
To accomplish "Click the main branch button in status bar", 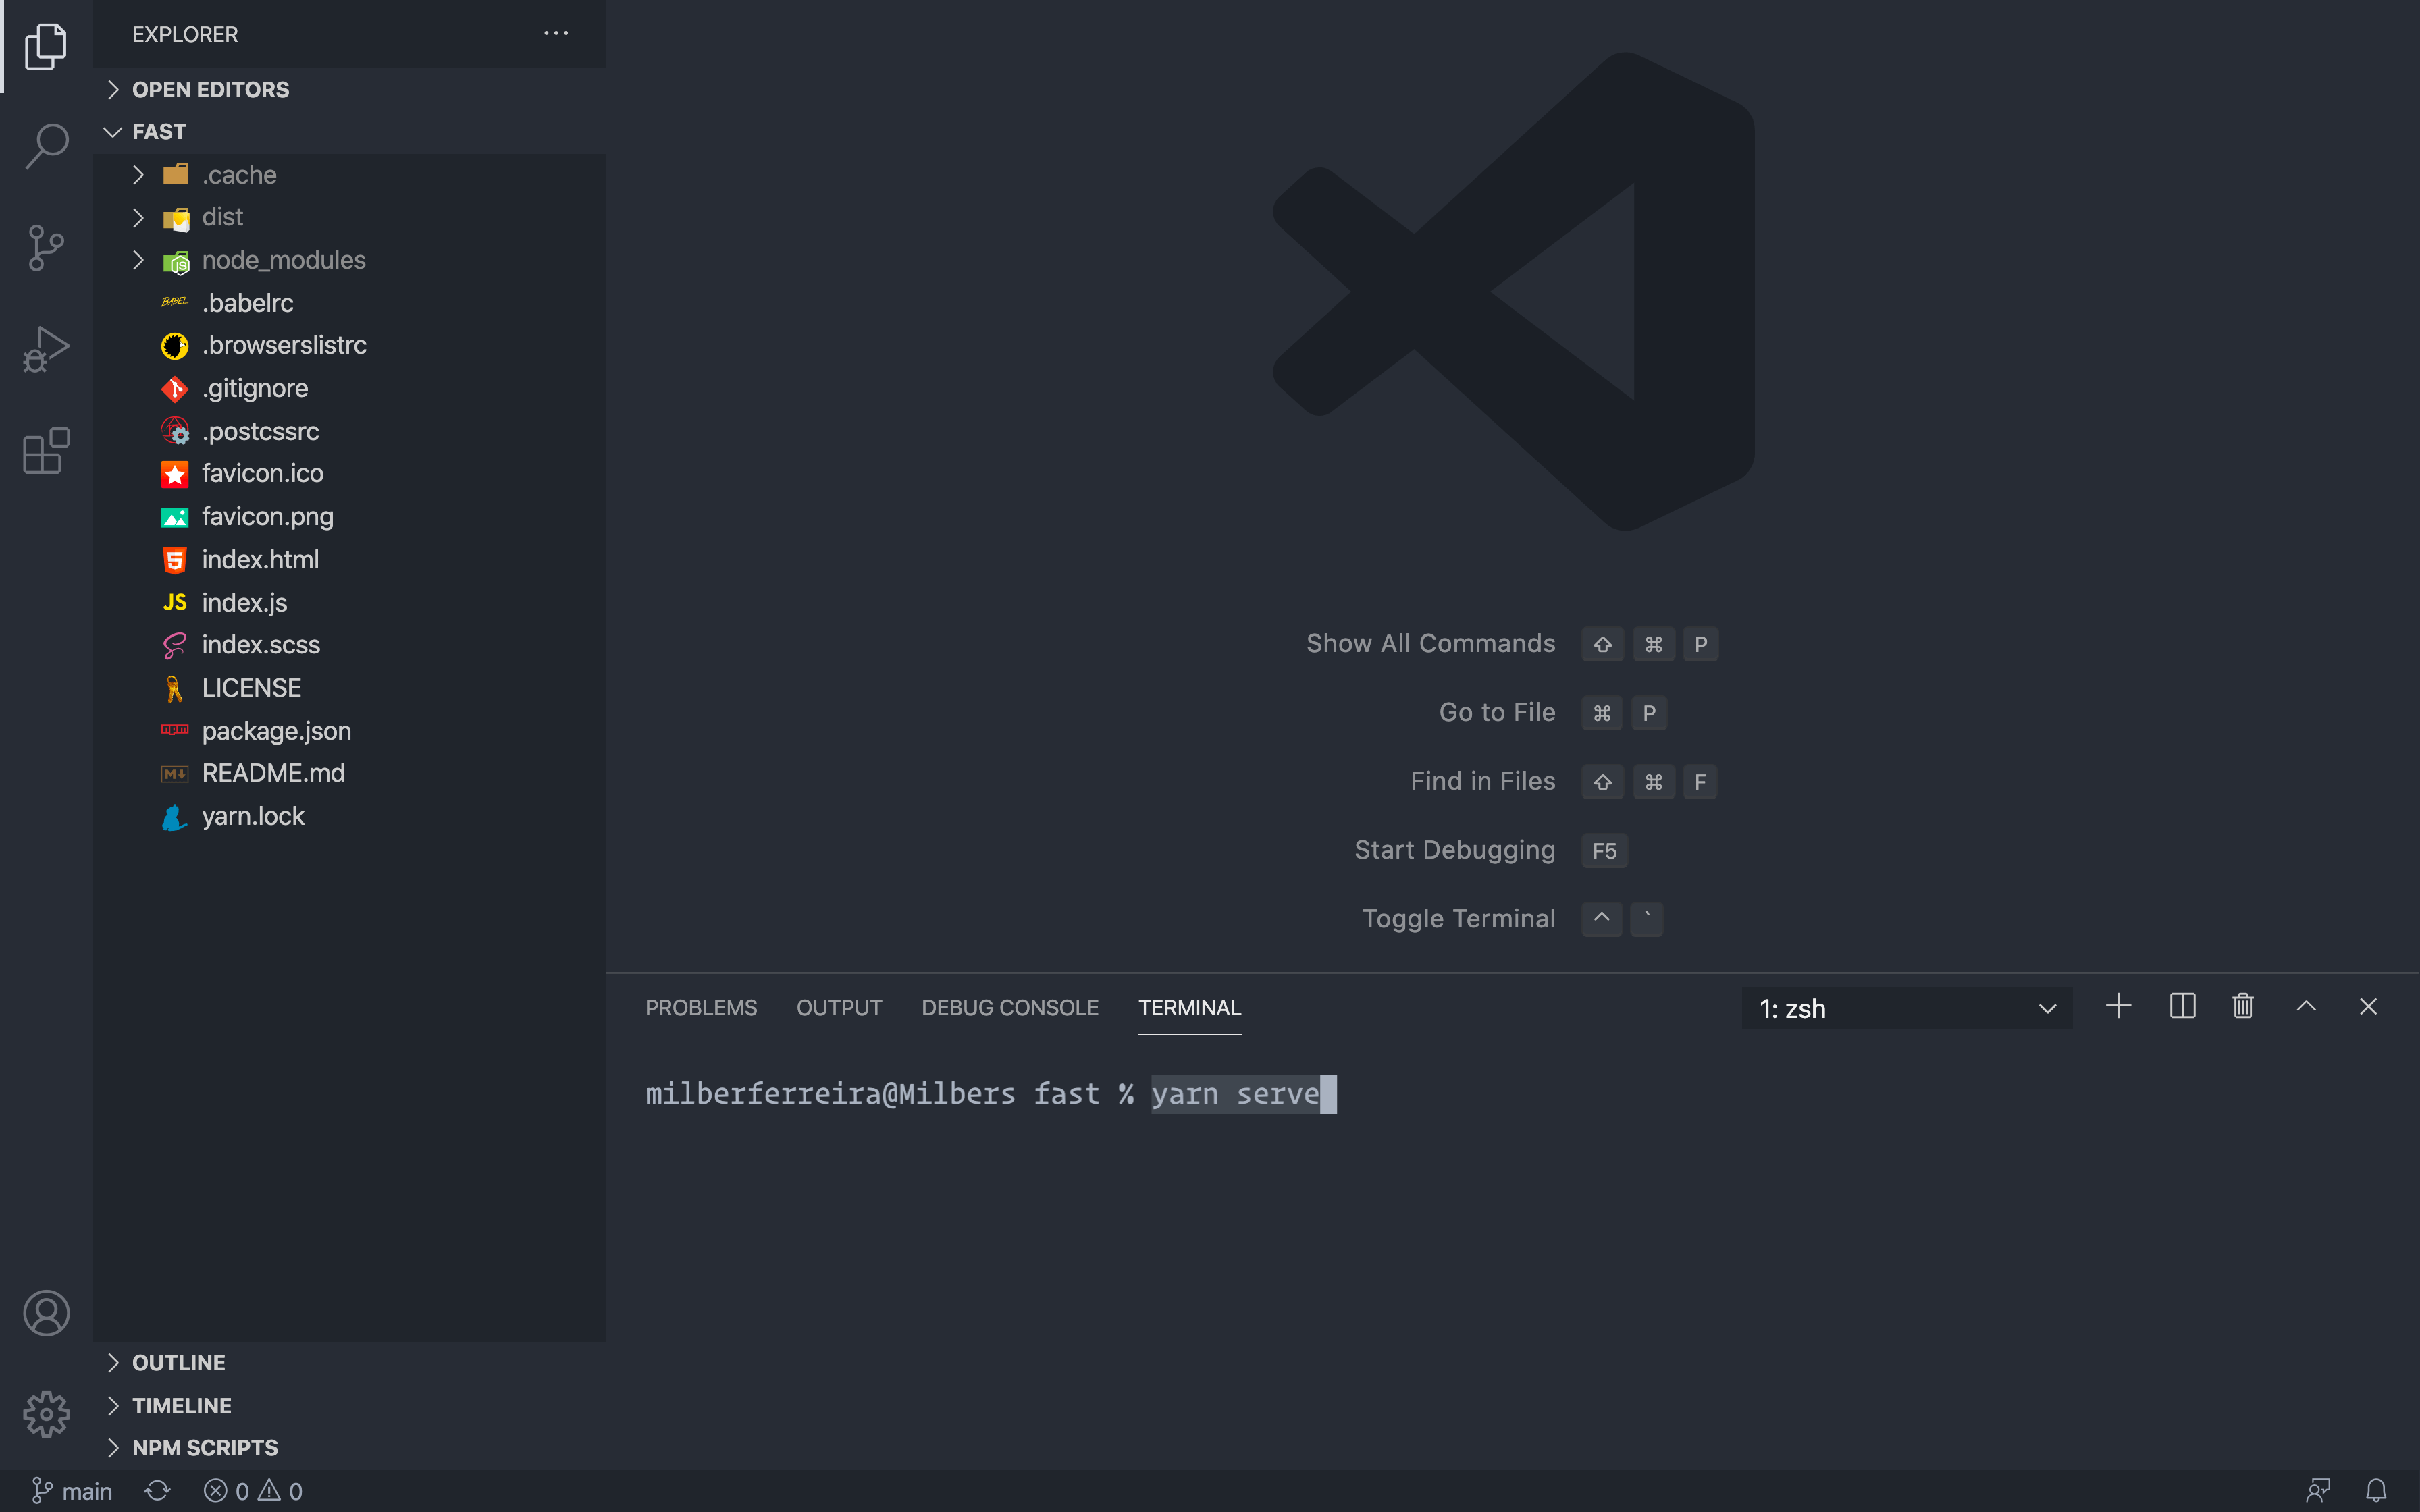I will point(72,1491).
